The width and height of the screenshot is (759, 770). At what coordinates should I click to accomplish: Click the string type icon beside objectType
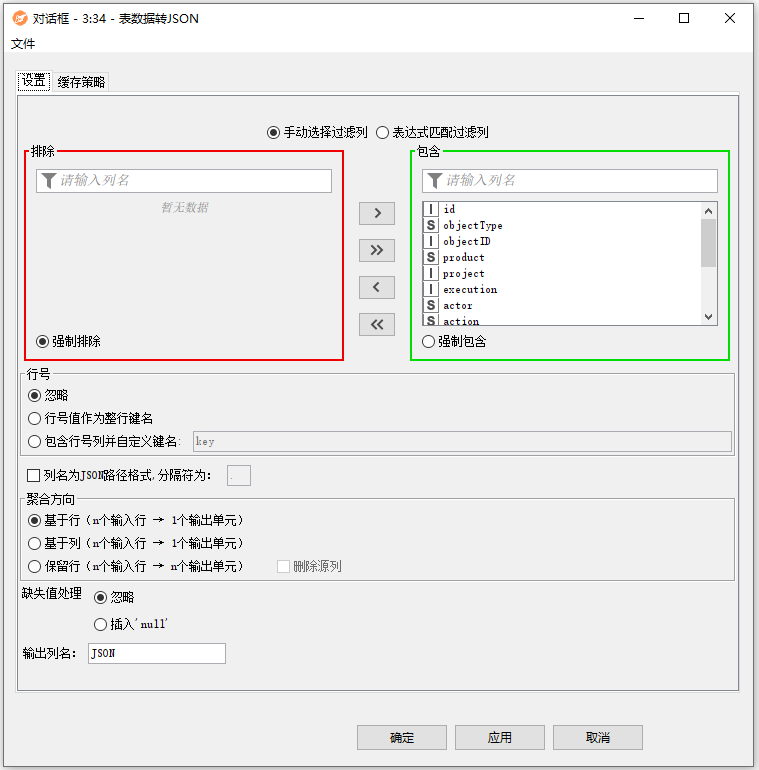pos(431,225)
